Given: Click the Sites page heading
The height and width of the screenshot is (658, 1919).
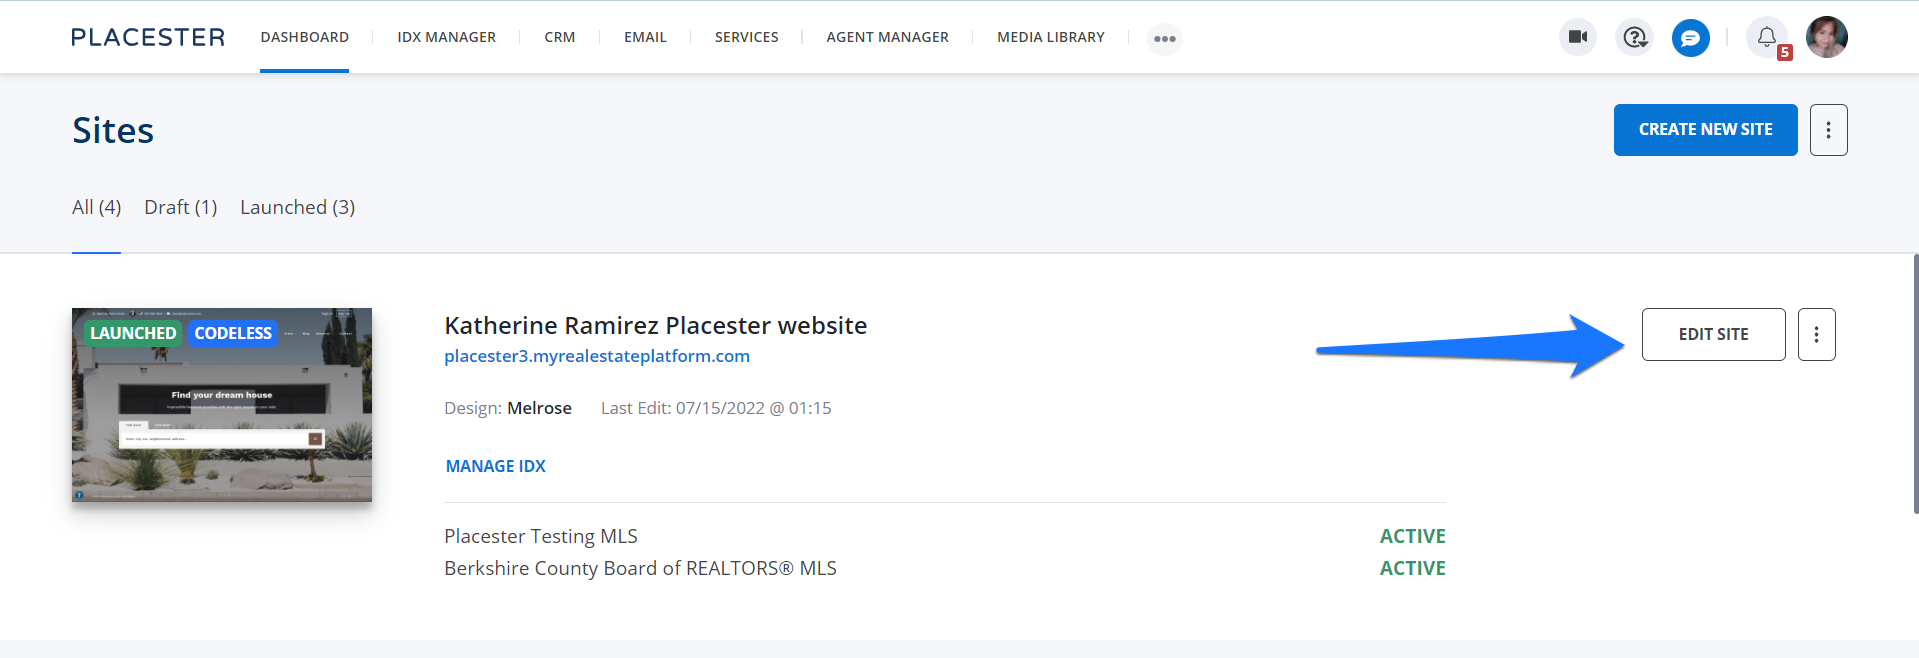Looking at the screenshot, I should 113,130.
